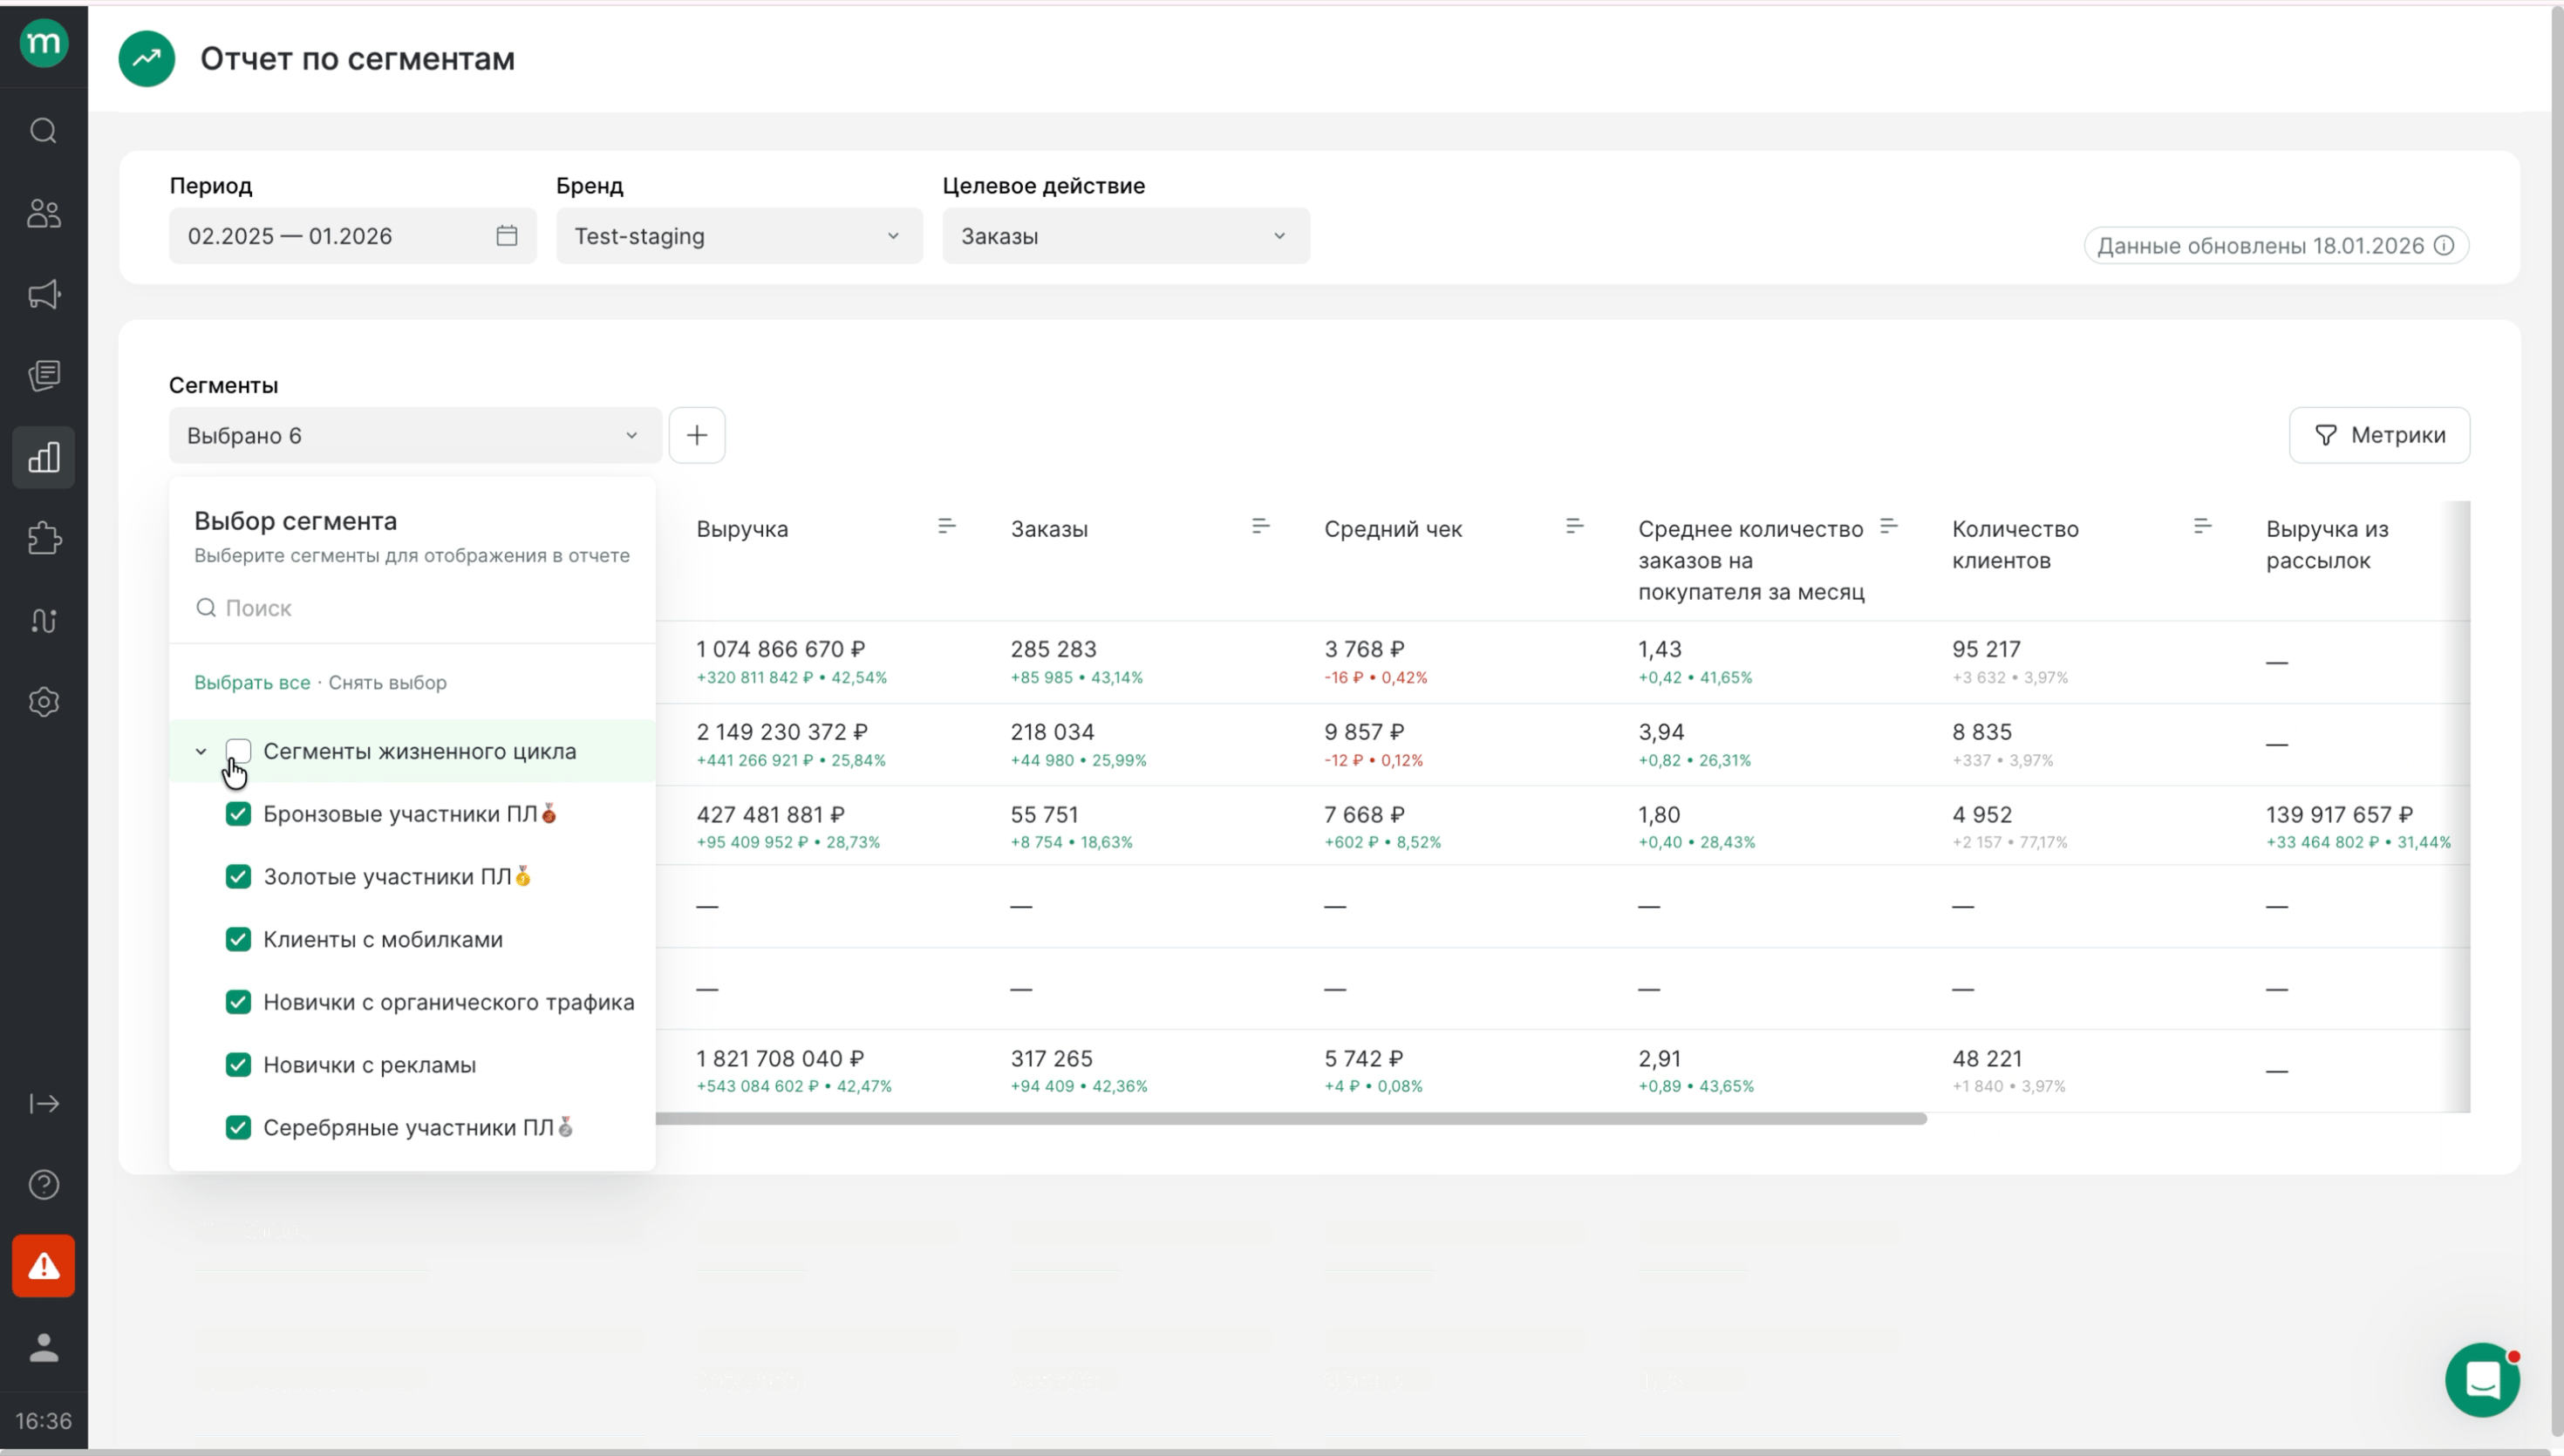
Task: Open the Бренд Test-staging dropdown
Action: (738, 236)
